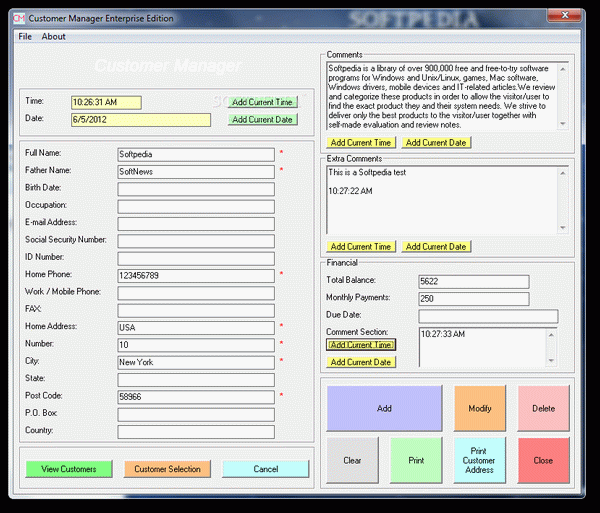Click the Country input field
600x513 pixels.
pyautogui.click(x=196, y=432)
